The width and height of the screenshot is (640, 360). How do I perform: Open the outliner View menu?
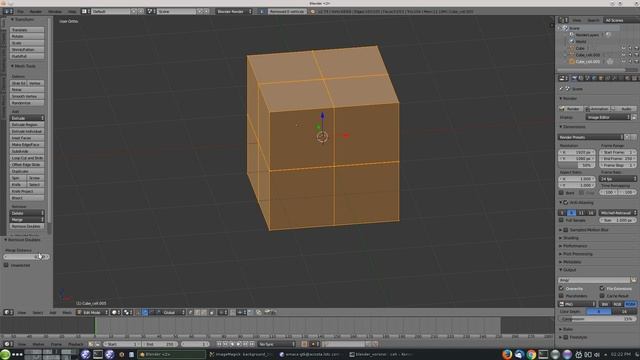577,20
